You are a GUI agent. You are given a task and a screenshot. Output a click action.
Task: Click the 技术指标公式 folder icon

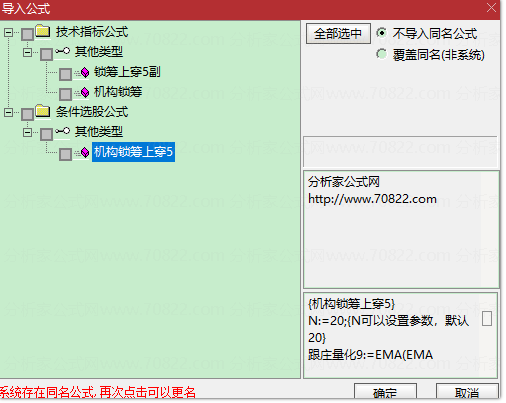(43, 31)
